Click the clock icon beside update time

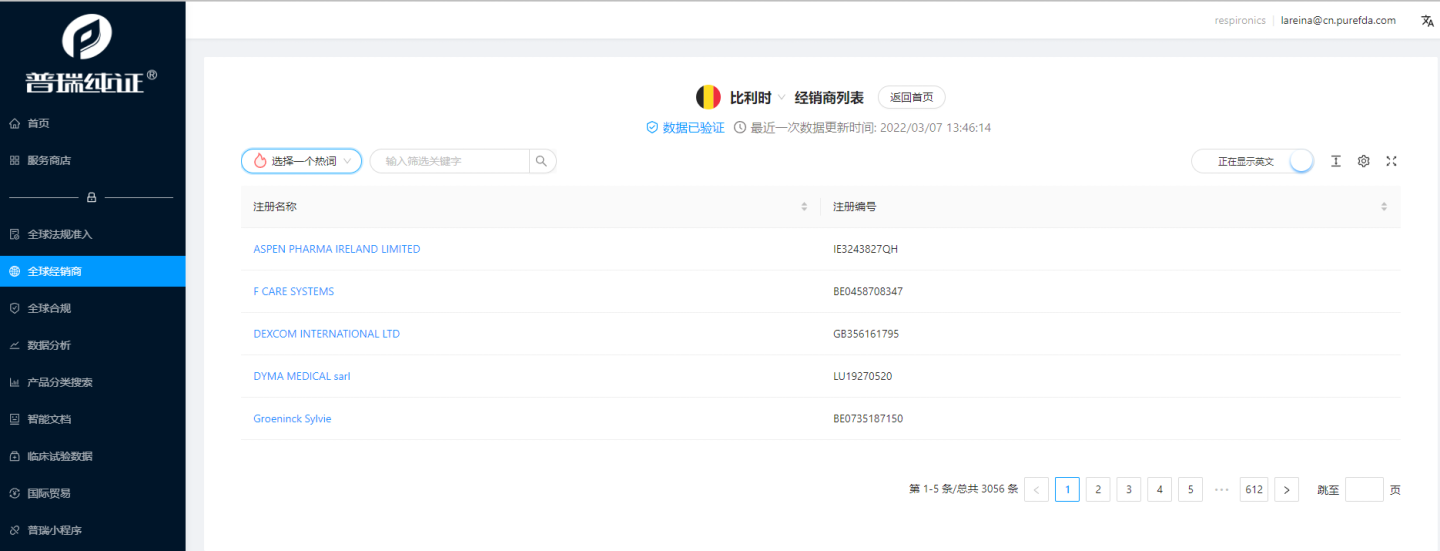pyautogui.click(x=740, y=128)
